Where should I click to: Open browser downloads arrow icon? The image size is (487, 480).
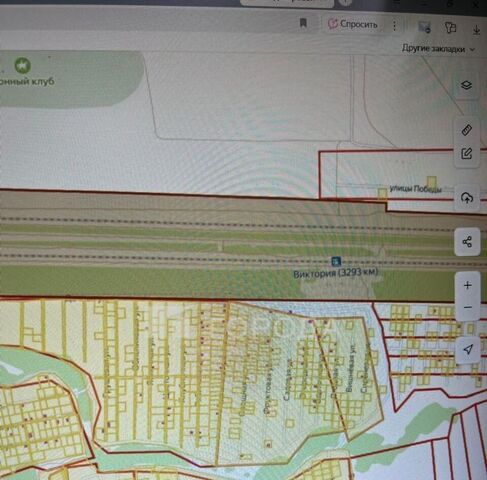(x=476, y=29)
